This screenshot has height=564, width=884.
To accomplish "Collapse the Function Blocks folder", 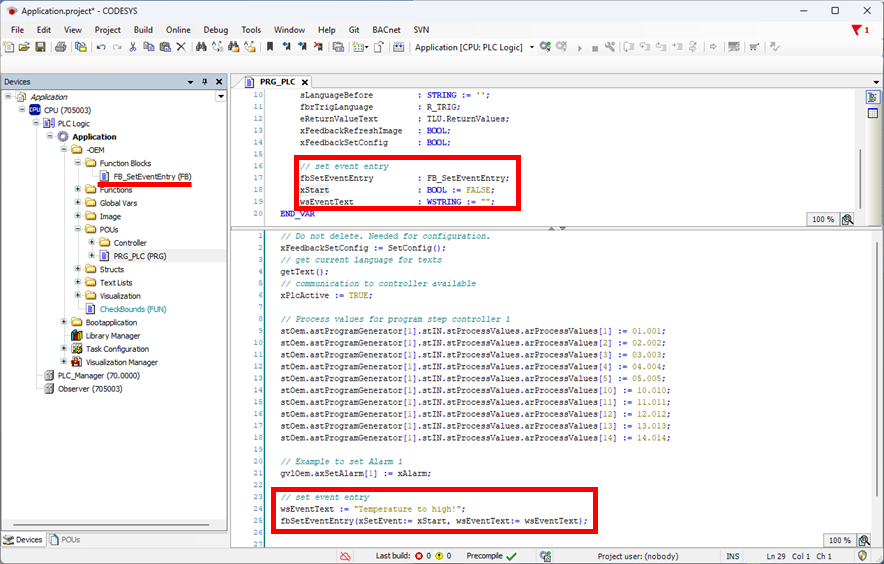I will tap(76, 163).
